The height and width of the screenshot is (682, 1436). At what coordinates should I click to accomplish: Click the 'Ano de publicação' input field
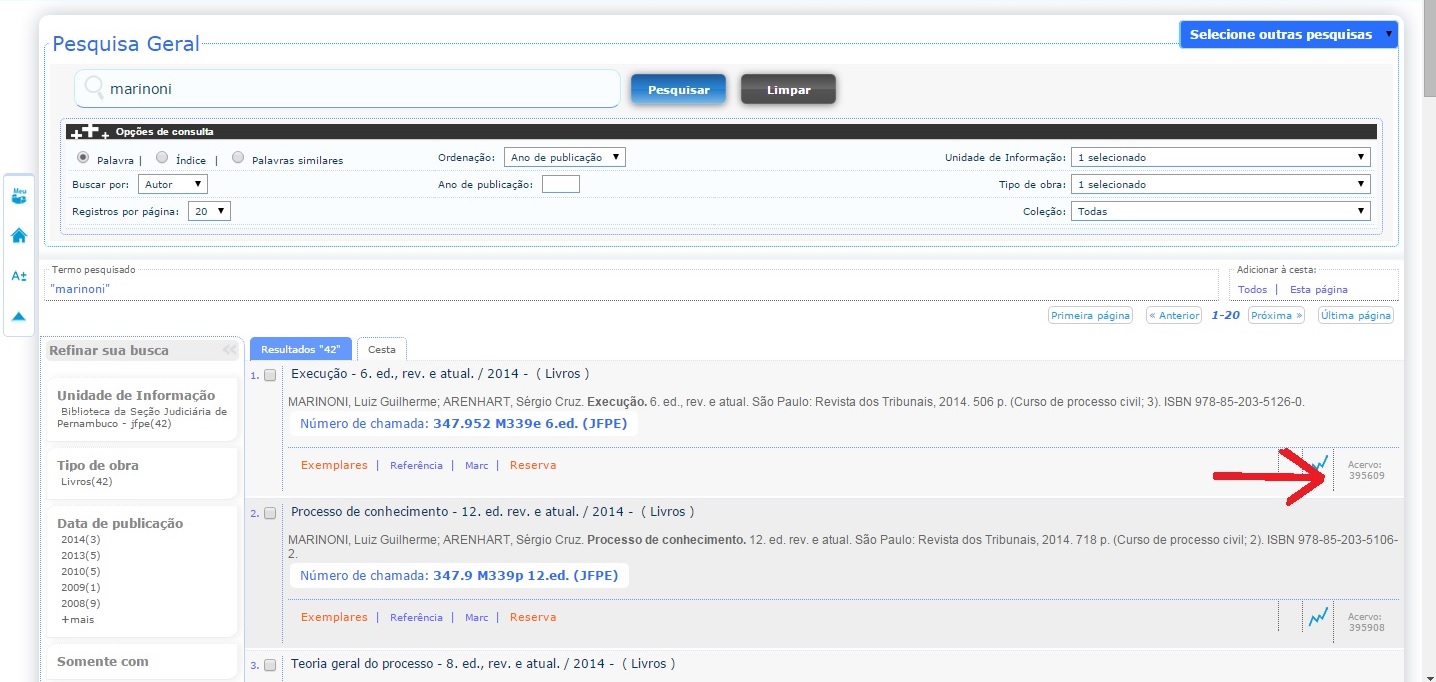pyautogui.click(x=560, y=184)
